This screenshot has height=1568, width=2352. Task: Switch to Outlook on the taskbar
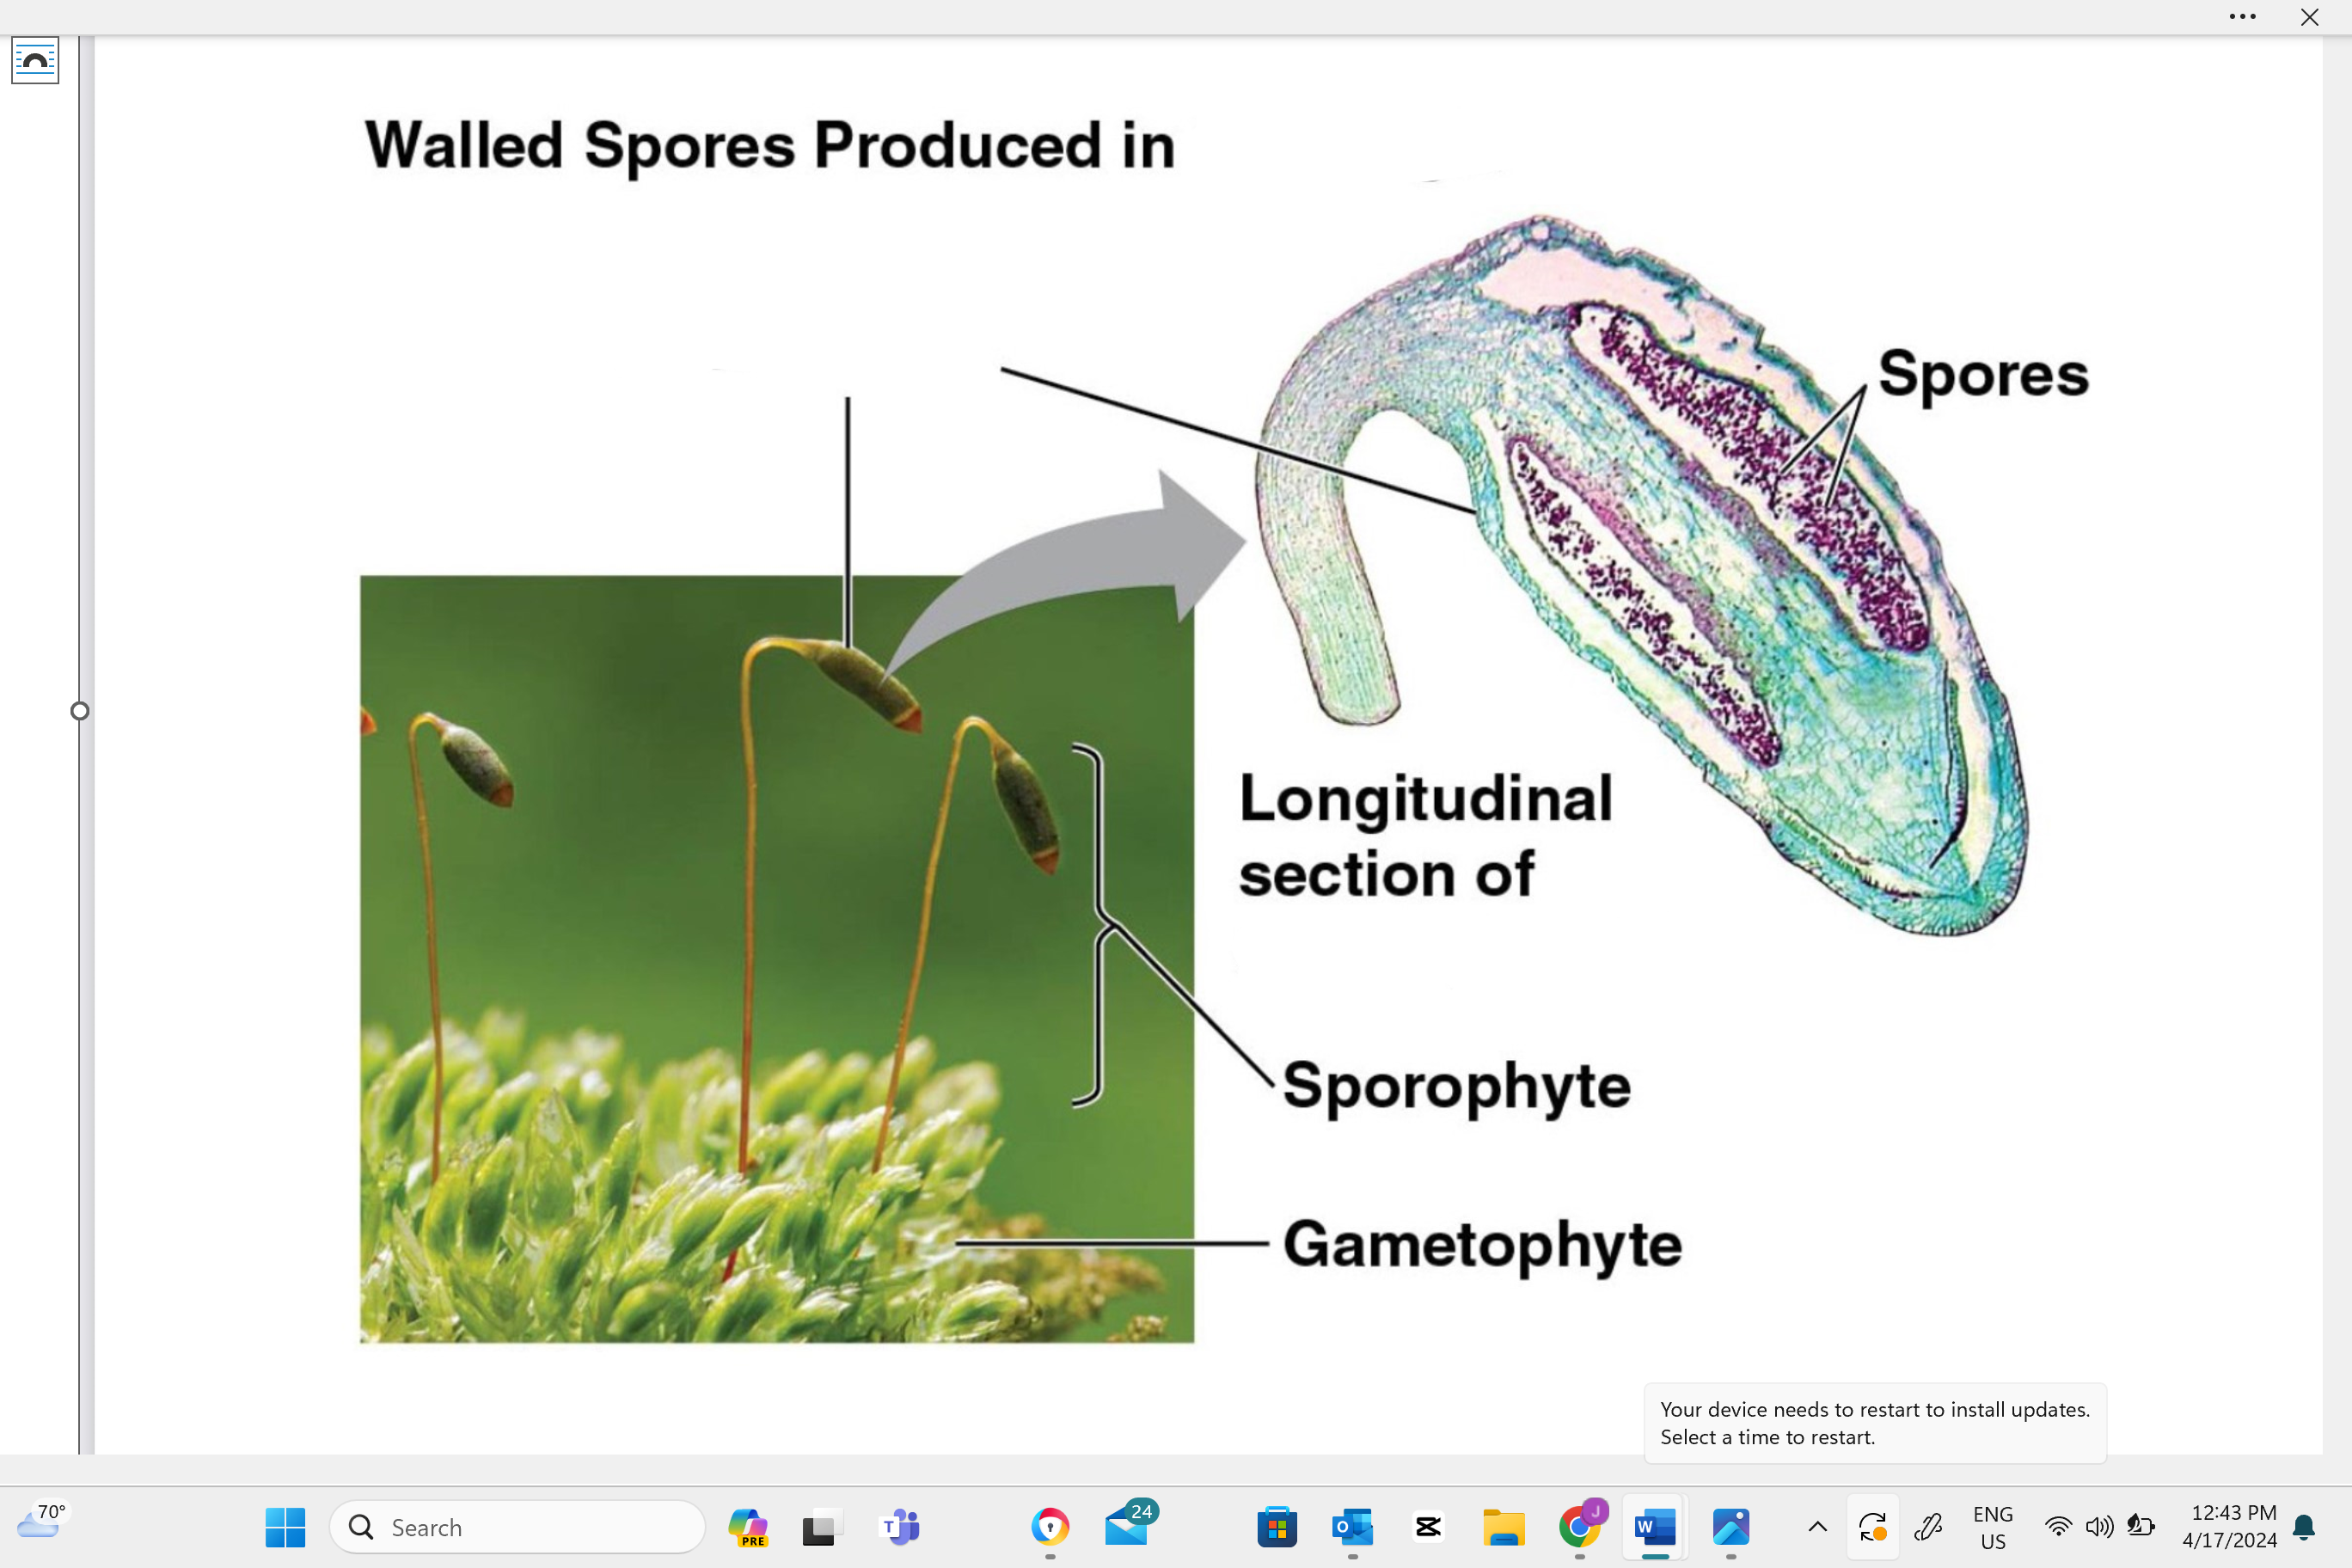click(x=1352, y=1527)
